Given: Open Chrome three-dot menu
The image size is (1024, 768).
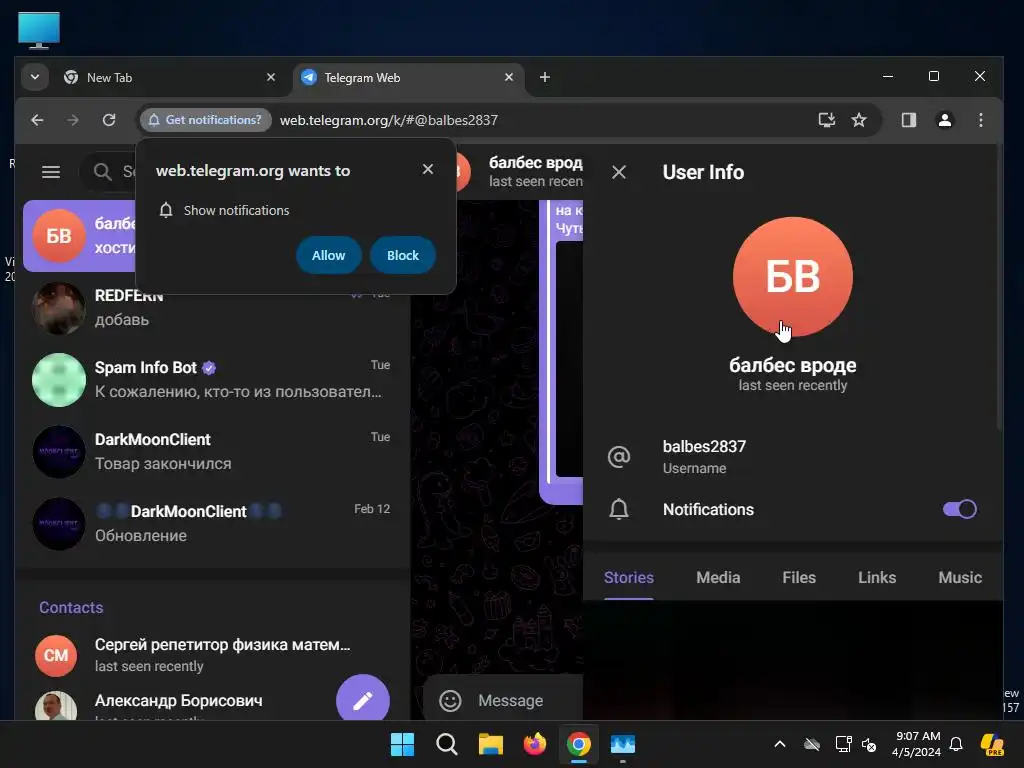Looking at the screenshot, I should tap(980, 120).
